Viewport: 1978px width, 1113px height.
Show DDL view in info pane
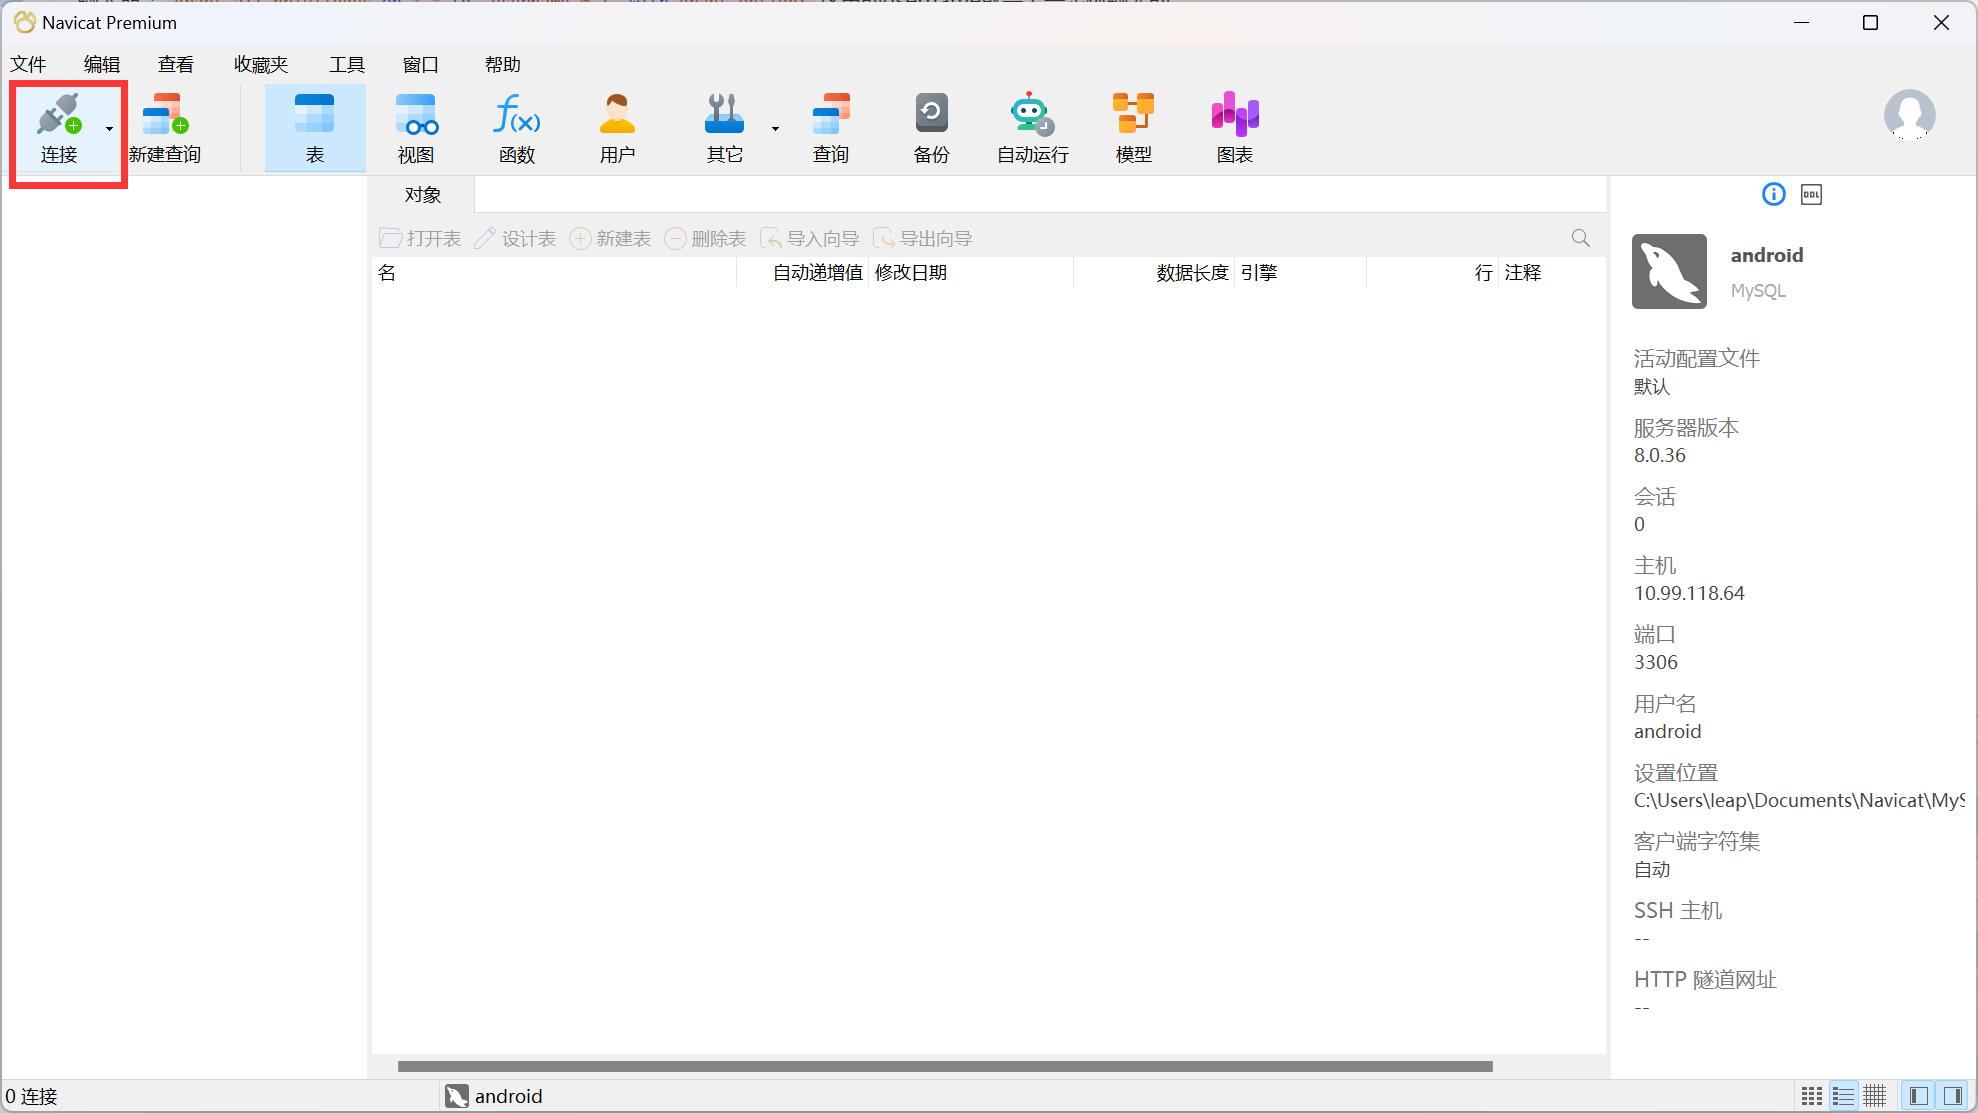(x=1811, y=195)
